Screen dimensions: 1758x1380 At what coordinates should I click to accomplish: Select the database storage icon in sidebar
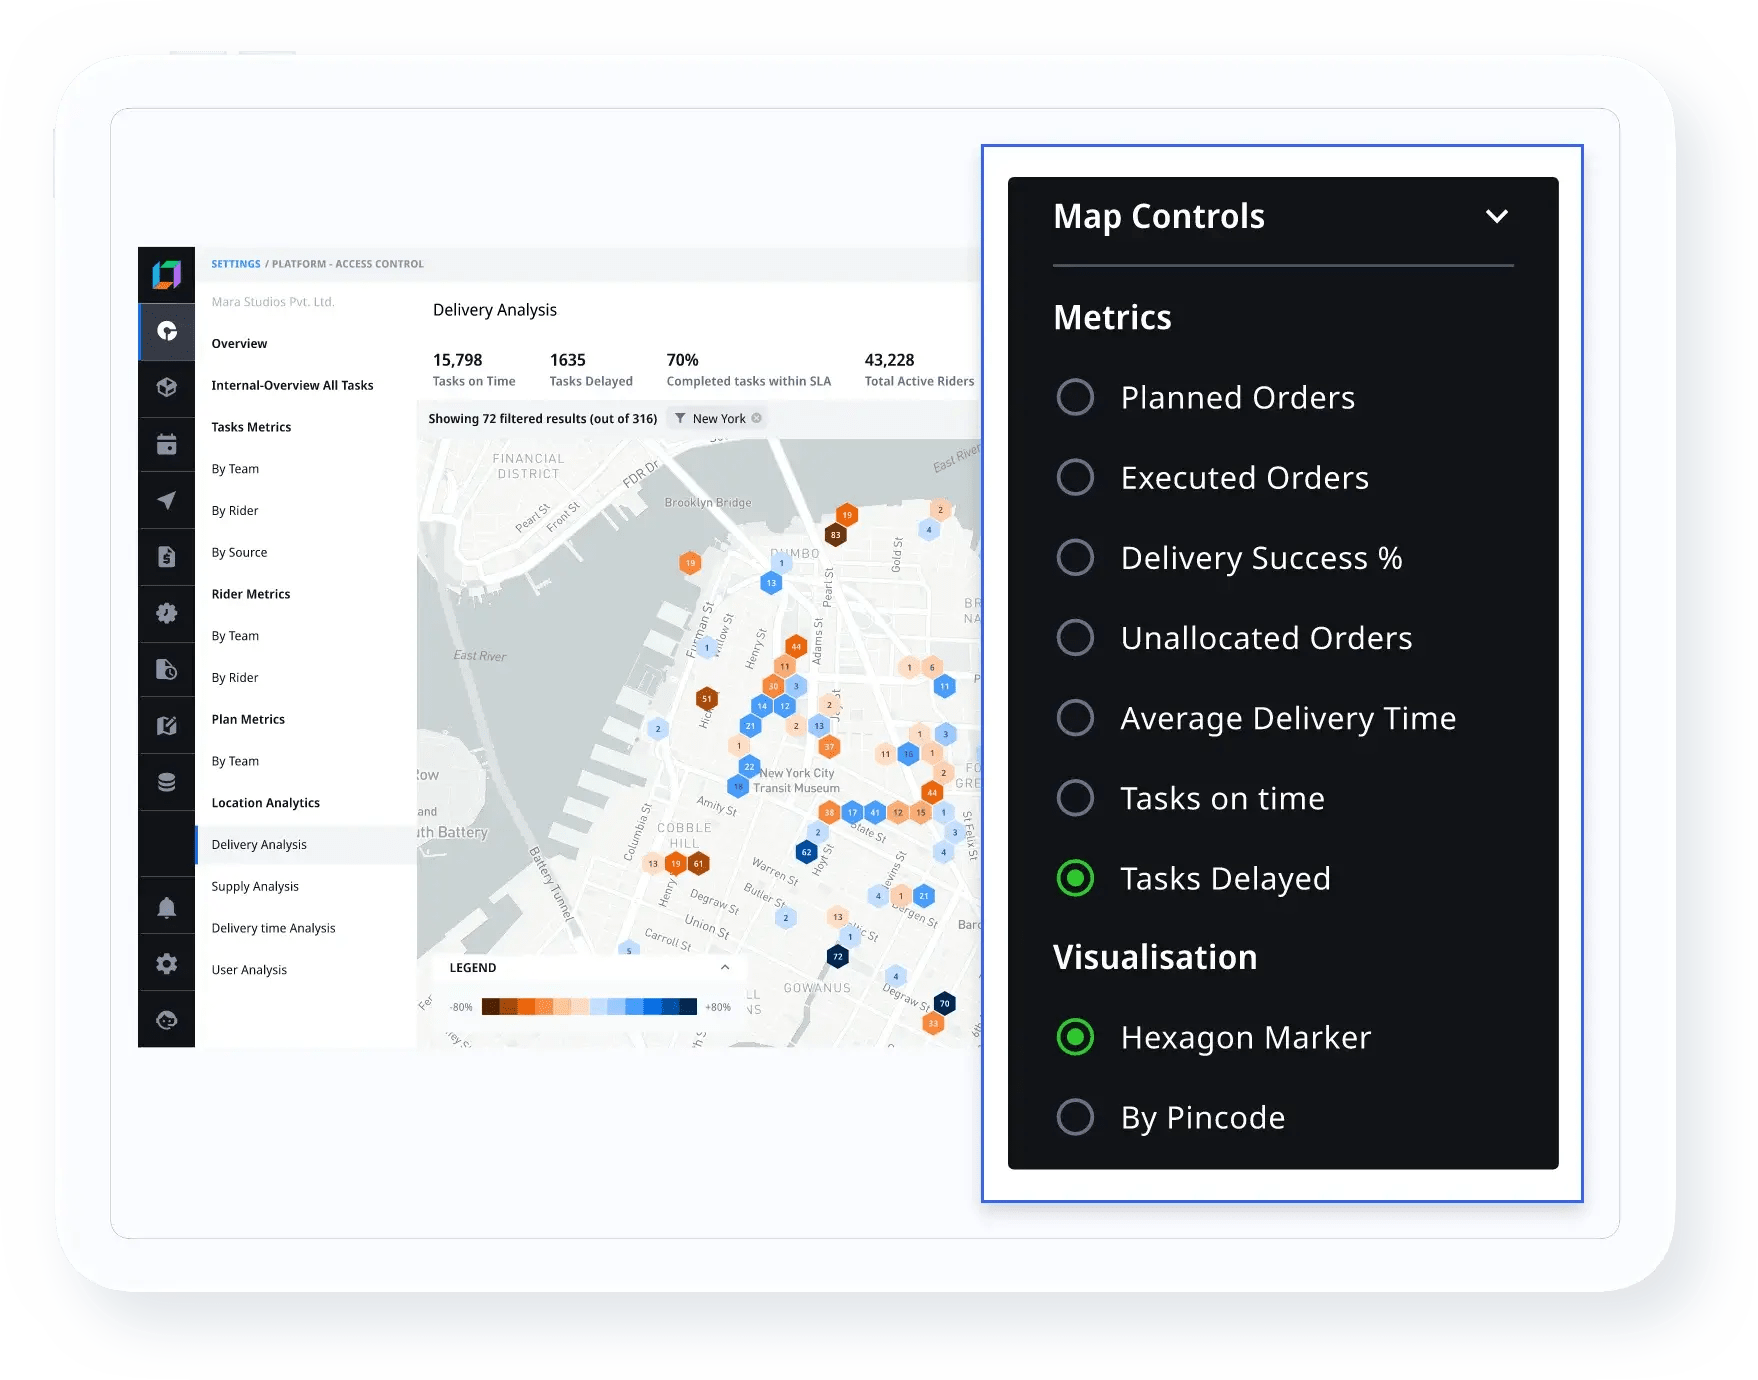click(167, 781)
